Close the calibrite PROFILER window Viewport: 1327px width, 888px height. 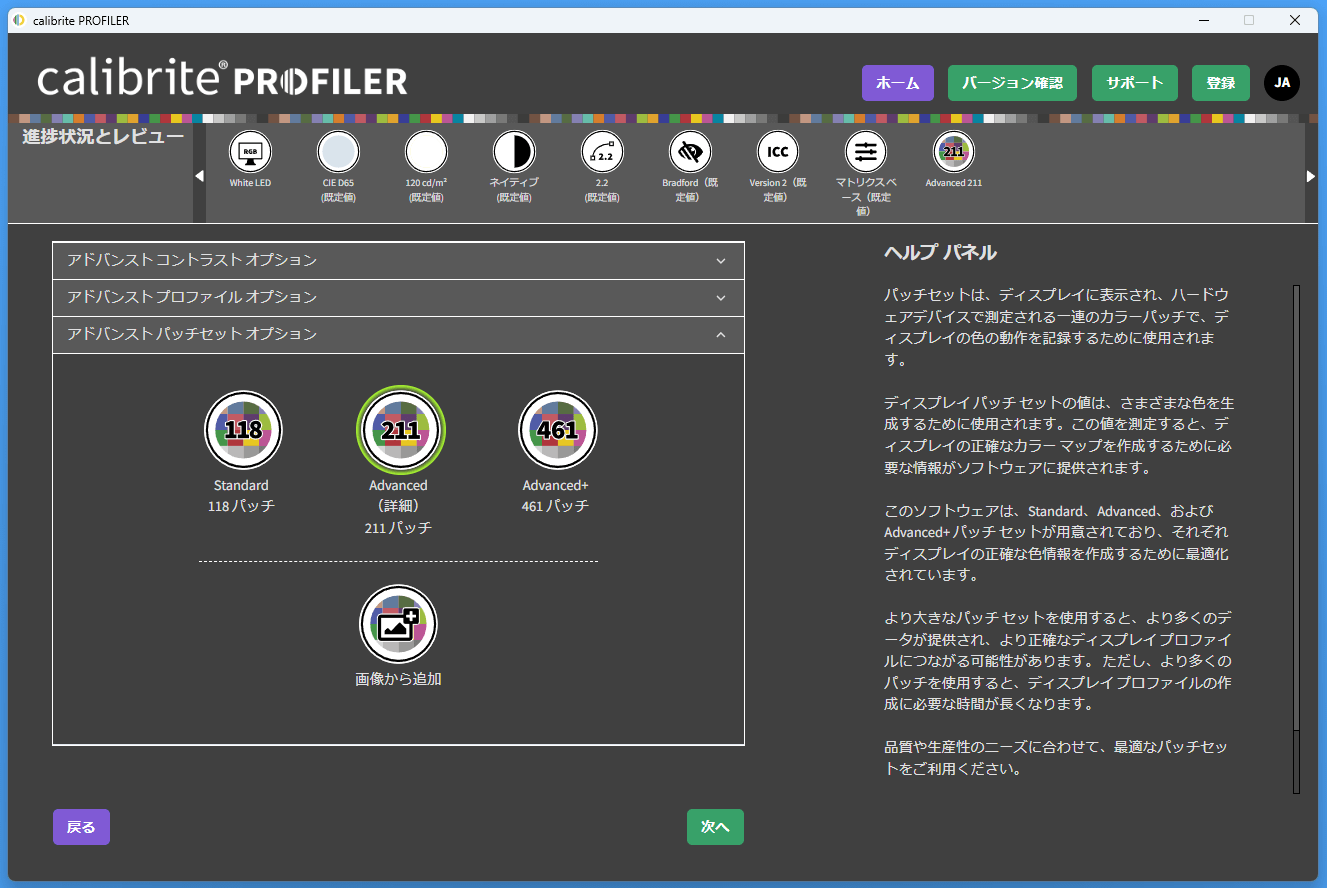pyautogui.click(x=1294, y=20)
